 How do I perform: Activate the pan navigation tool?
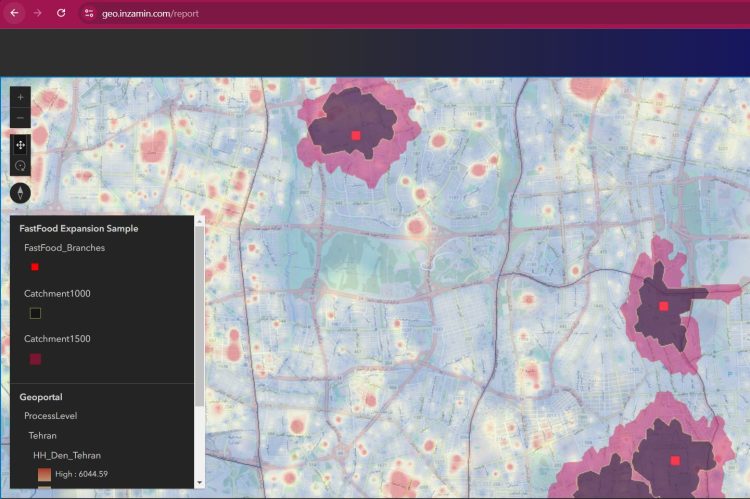point(21,143)
